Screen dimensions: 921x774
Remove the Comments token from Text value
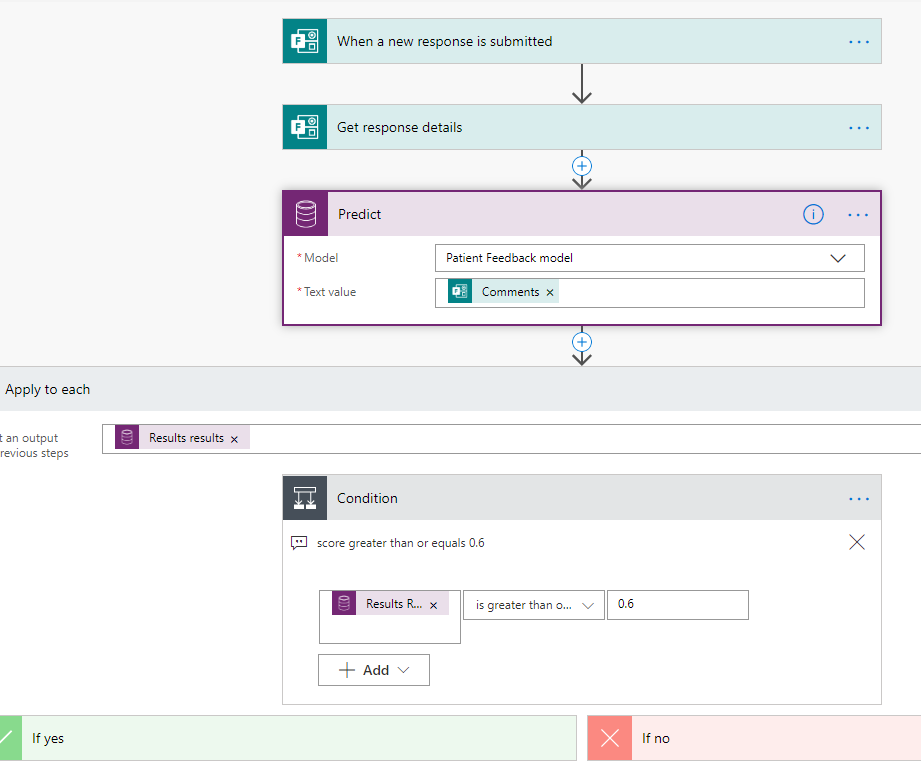coord(550,292)
